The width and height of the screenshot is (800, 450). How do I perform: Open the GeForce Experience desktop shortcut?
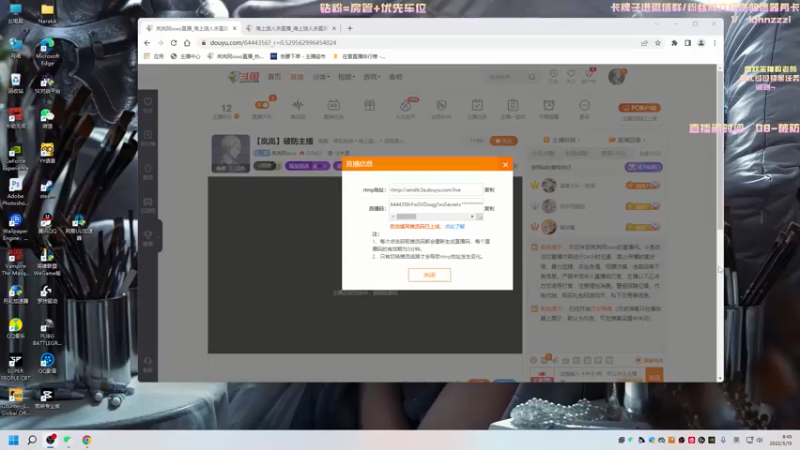(15, 157)
